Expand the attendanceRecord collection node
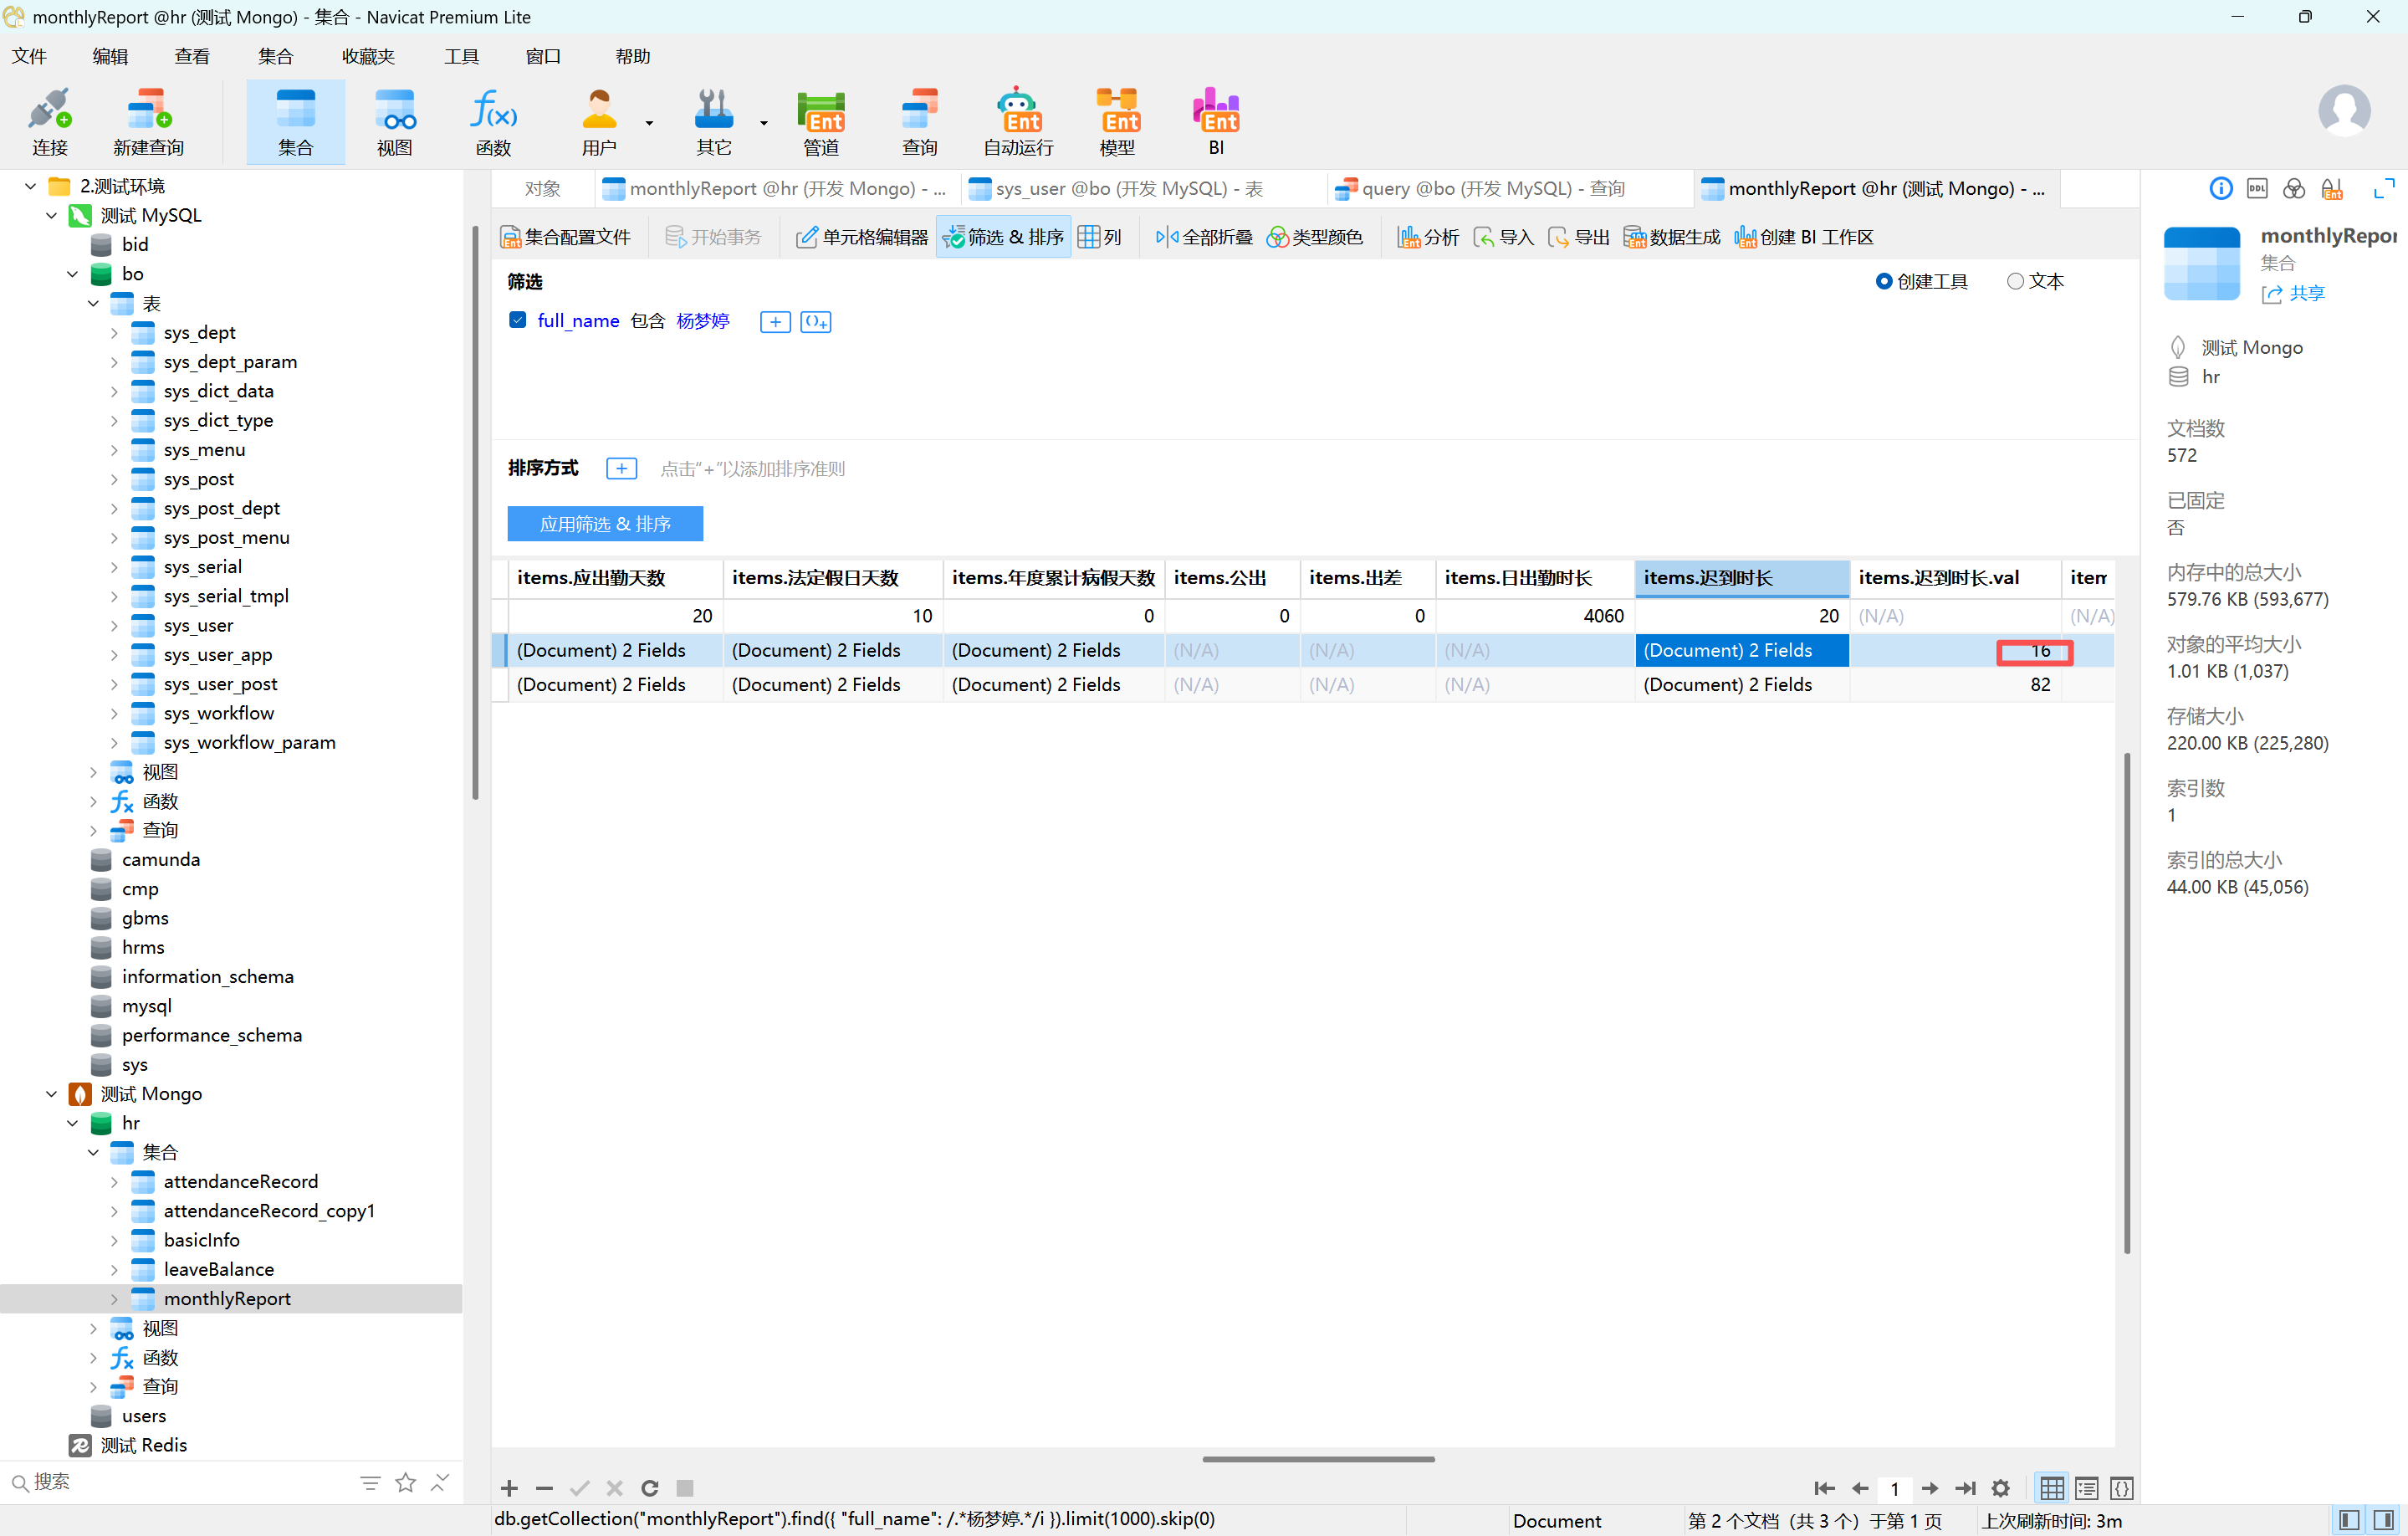 (114, 1182)
